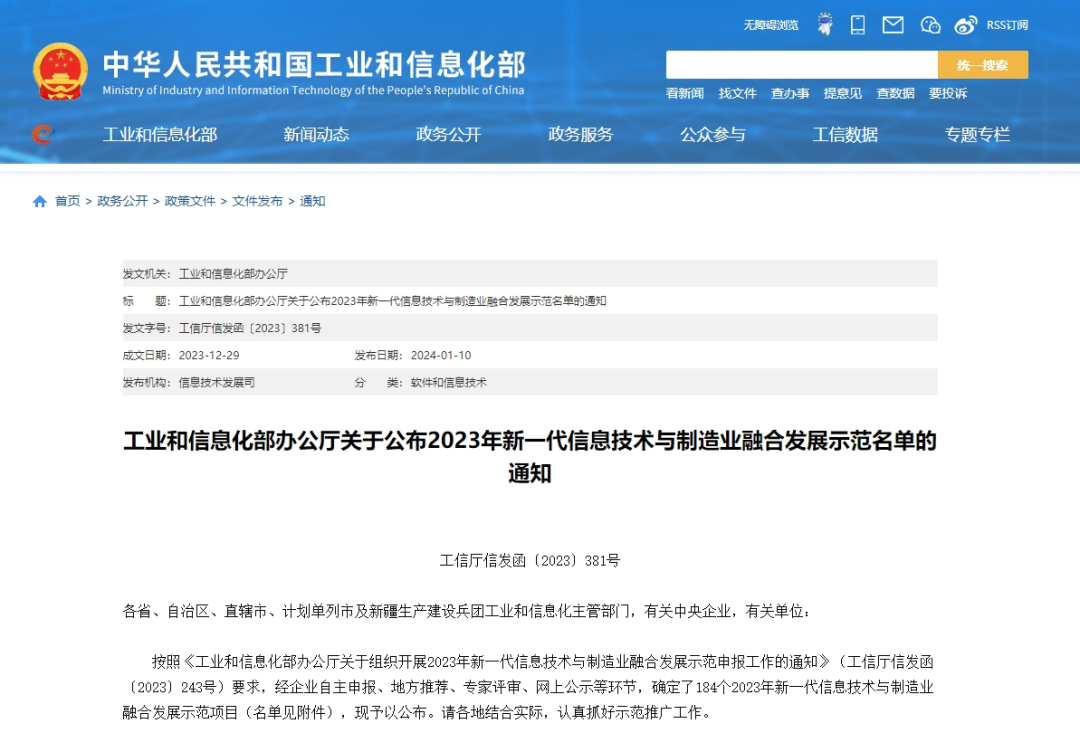Open the 新闻动态 navigation menu
Image resolution: width=1080 pixels, height=752 pixels.
pos(316,134)
